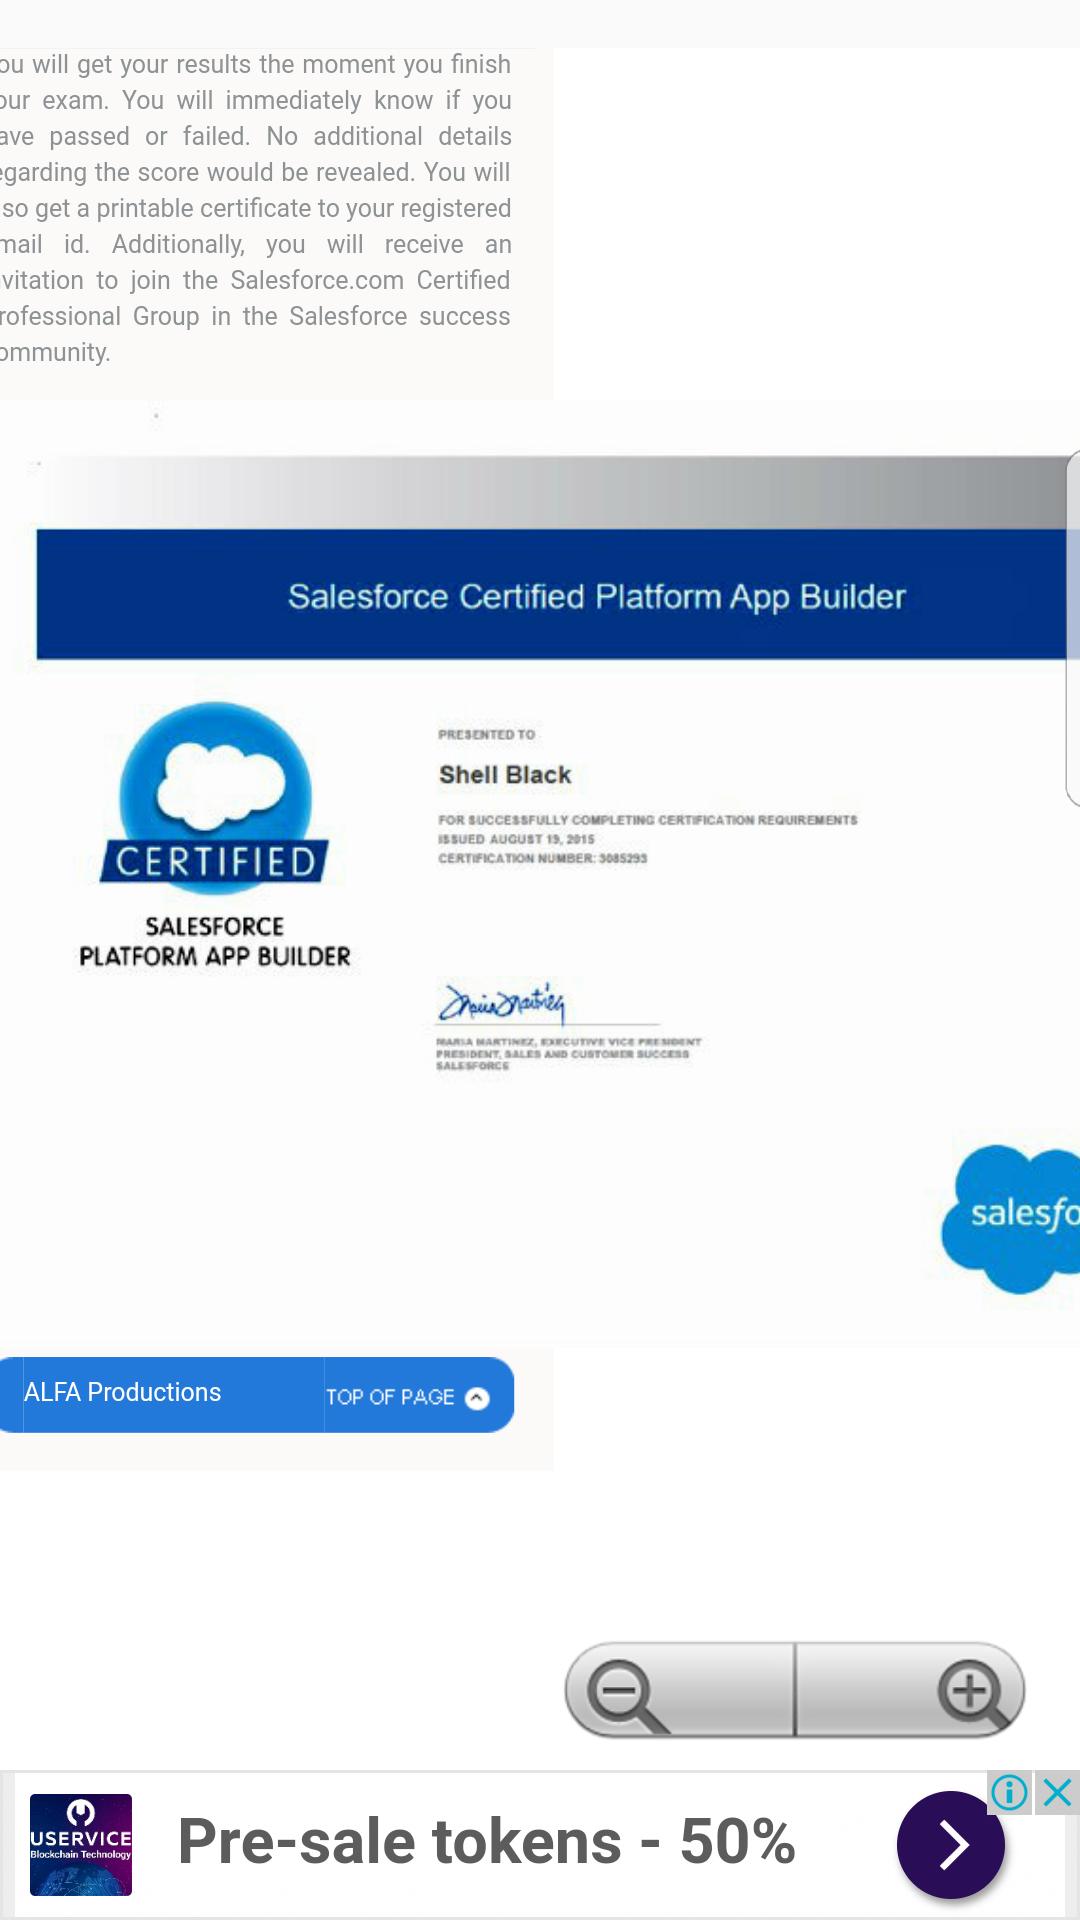Tap the Pre-sale tokens - 50% ad text
Viewport: 1080px width, 1920px height.
pyautogui.click(x=486, y=1841)
